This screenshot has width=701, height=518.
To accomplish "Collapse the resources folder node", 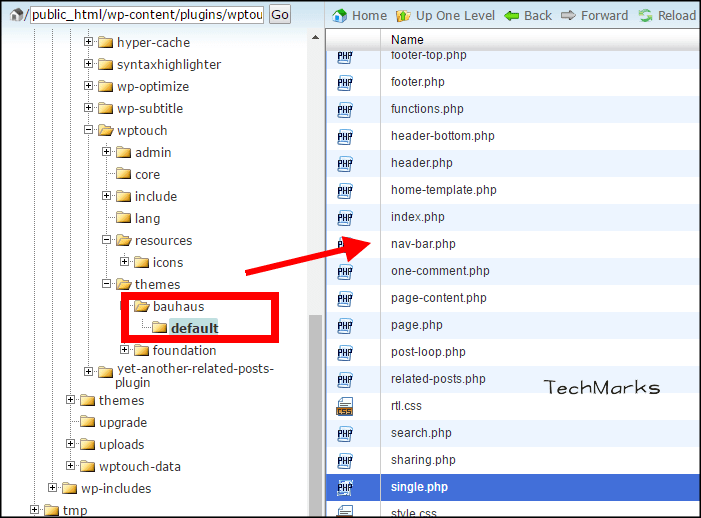I will pyautogui.click(x=107, y=240).
